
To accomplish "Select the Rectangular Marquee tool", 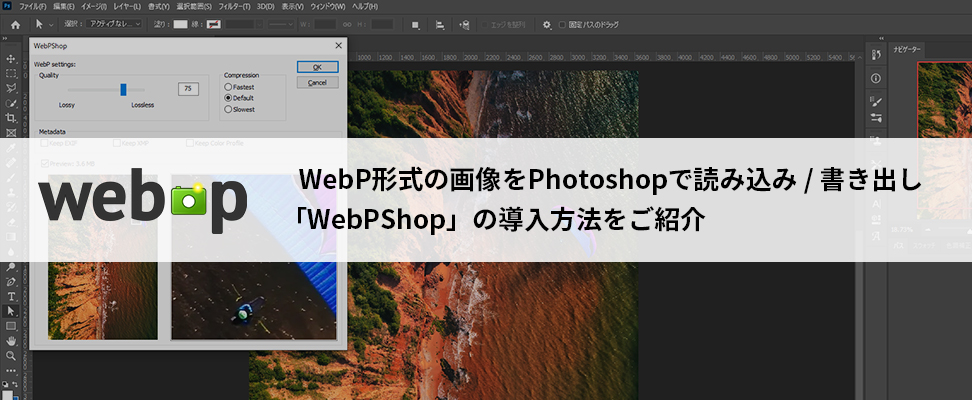I will pos(11,73).
